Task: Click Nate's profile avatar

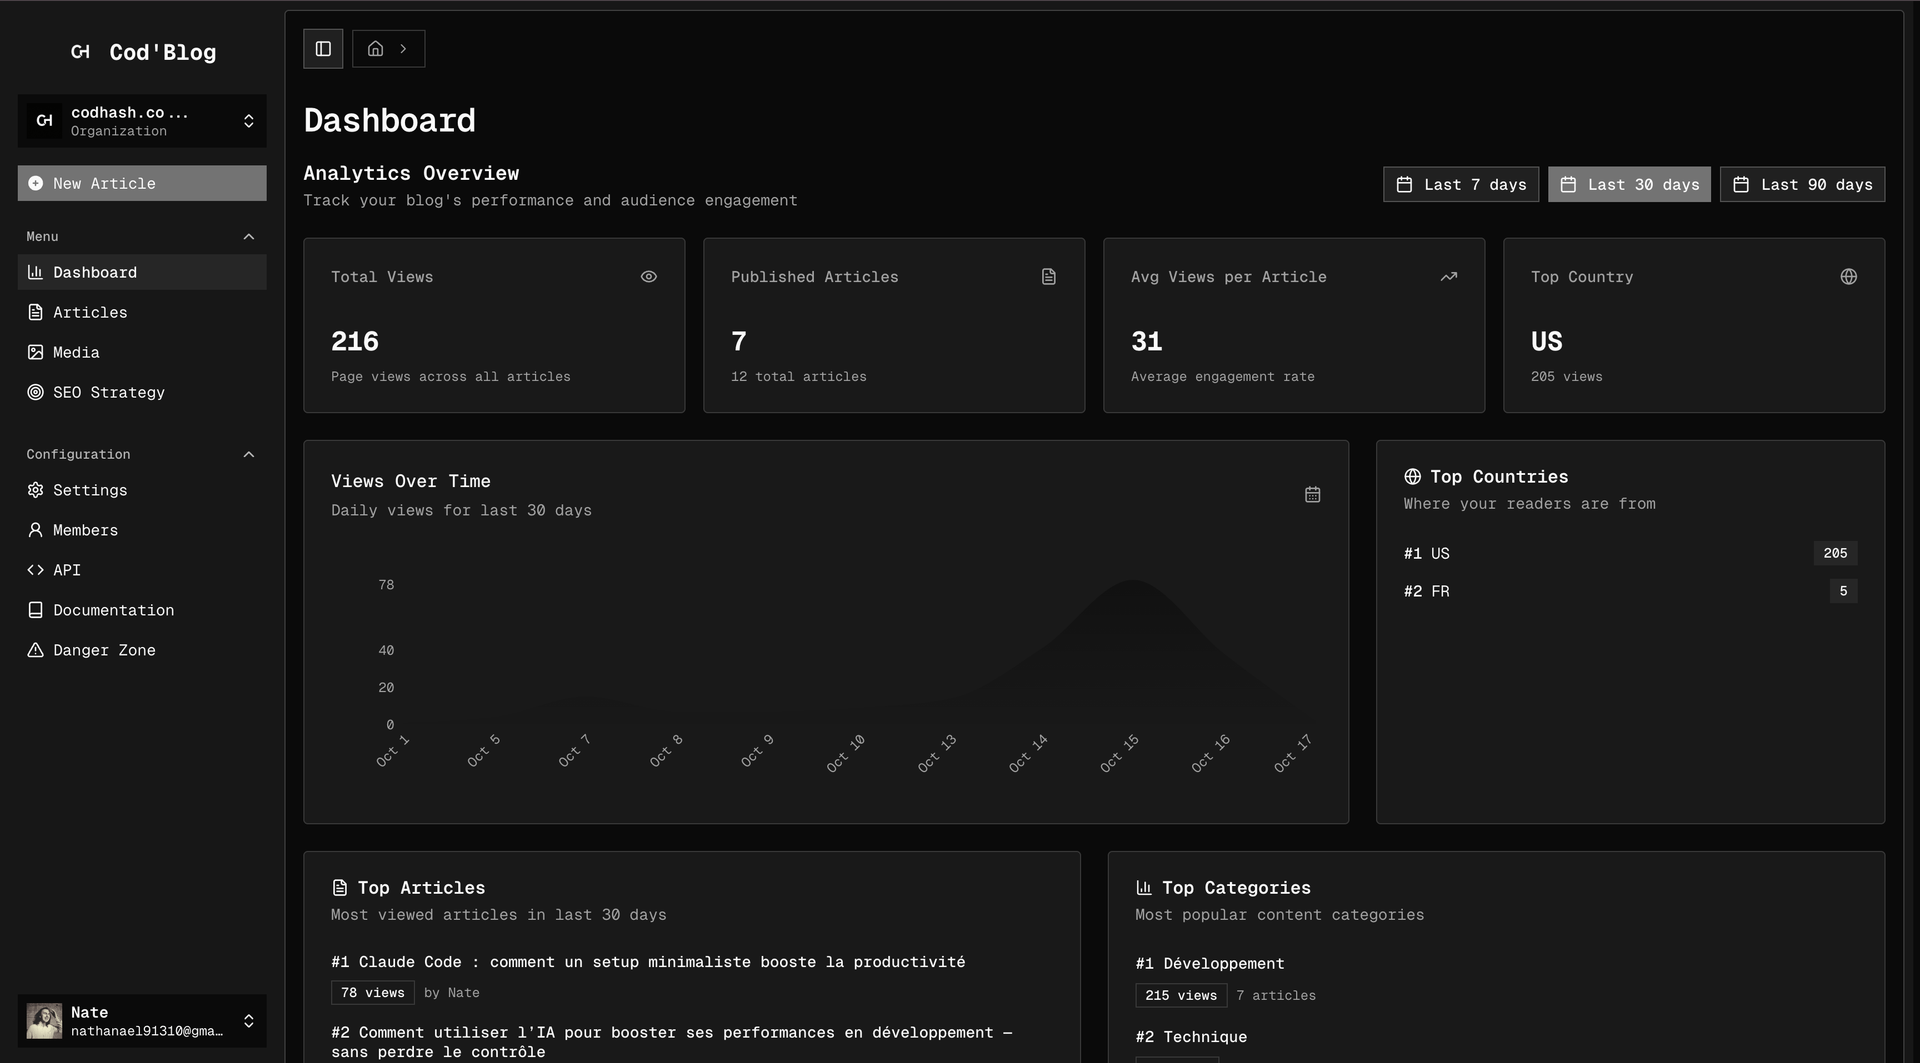Action: (45, 1021)
